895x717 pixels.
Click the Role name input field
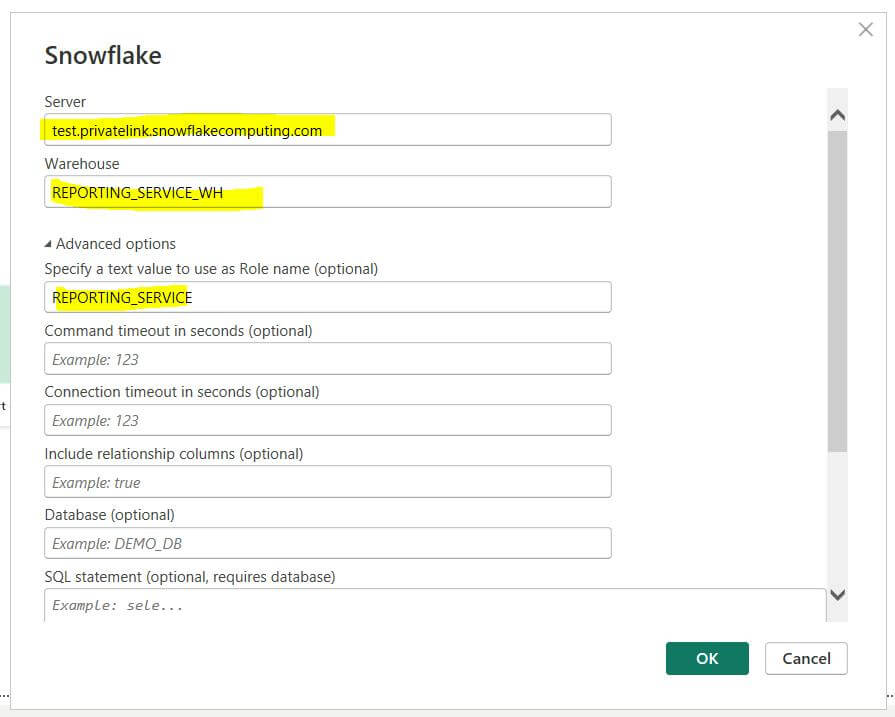click(328, 297)
